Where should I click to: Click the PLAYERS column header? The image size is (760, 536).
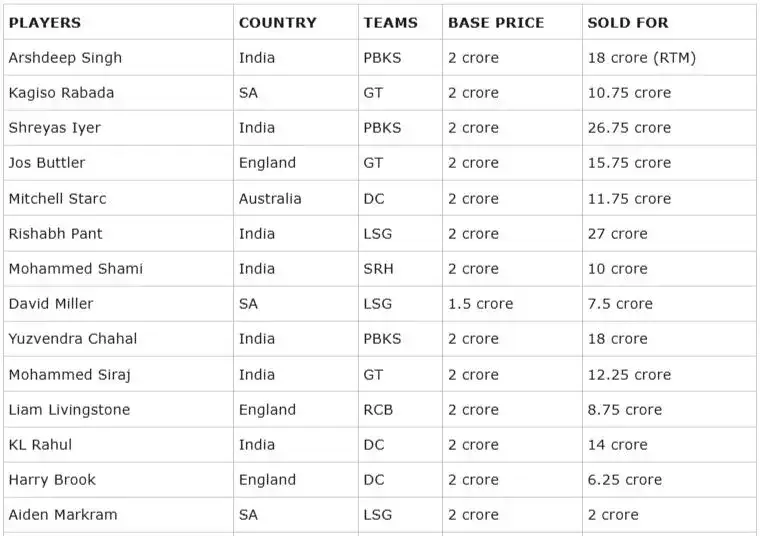coord(45,22)
